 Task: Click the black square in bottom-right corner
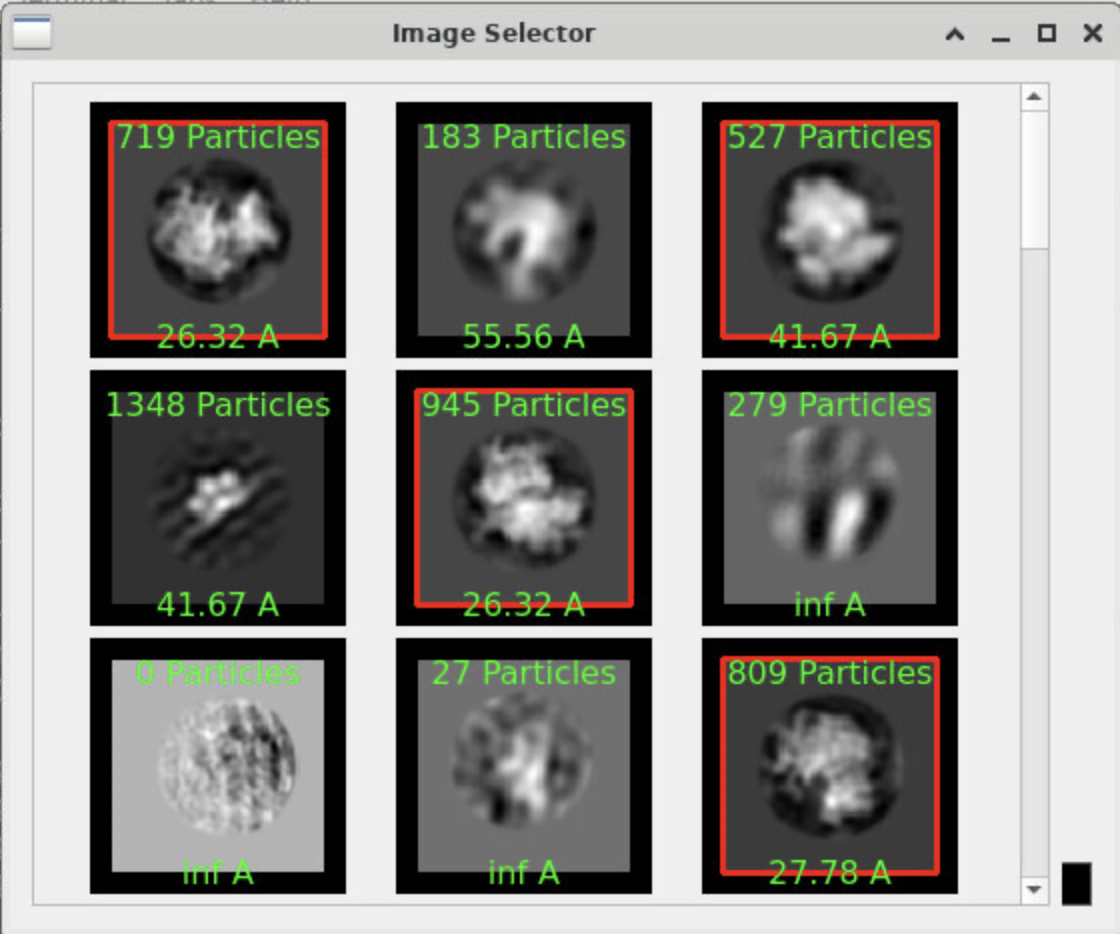coord(1076,884)
